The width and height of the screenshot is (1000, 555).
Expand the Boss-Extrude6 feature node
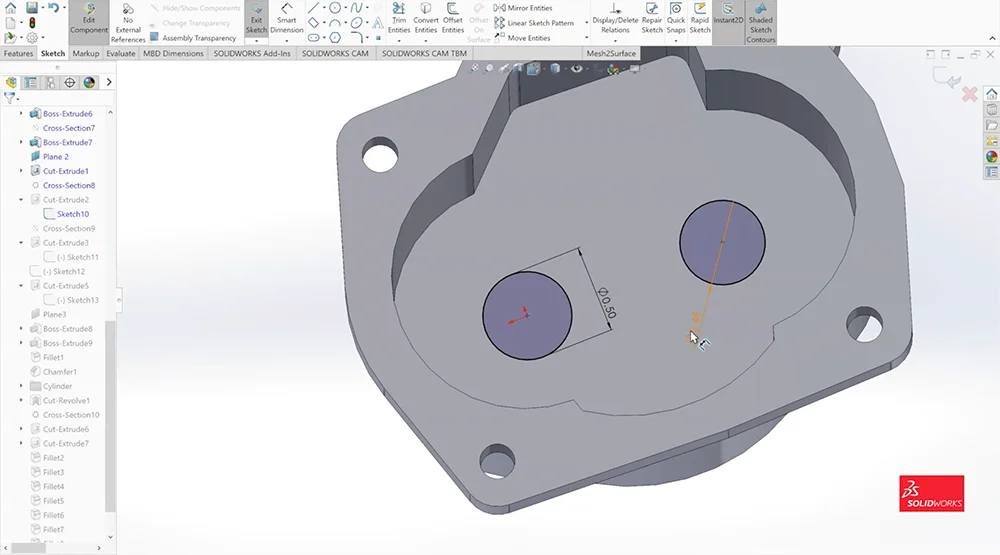point(22,114)
